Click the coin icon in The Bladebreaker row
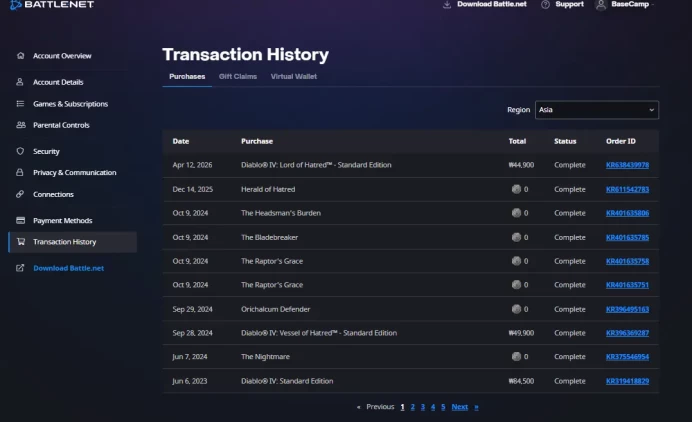 [516, 237]
